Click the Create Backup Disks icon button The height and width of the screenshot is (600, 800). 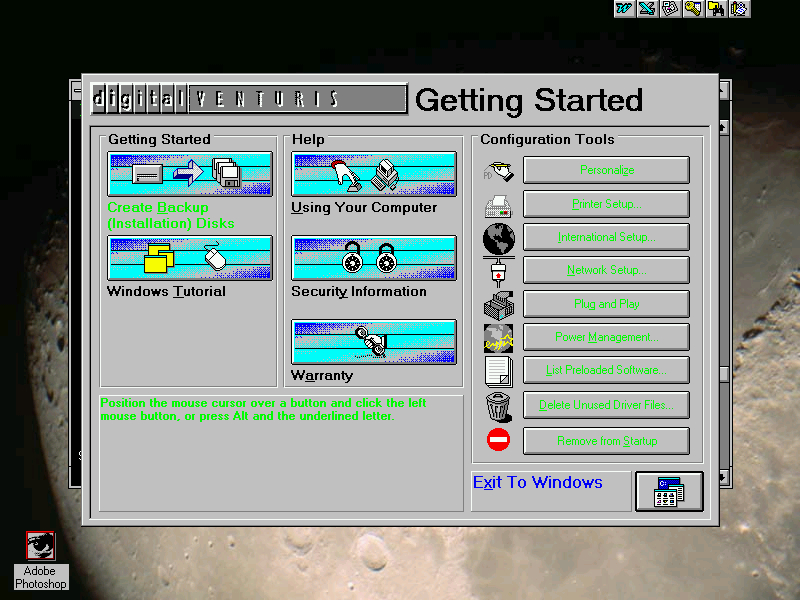[189, 174]
